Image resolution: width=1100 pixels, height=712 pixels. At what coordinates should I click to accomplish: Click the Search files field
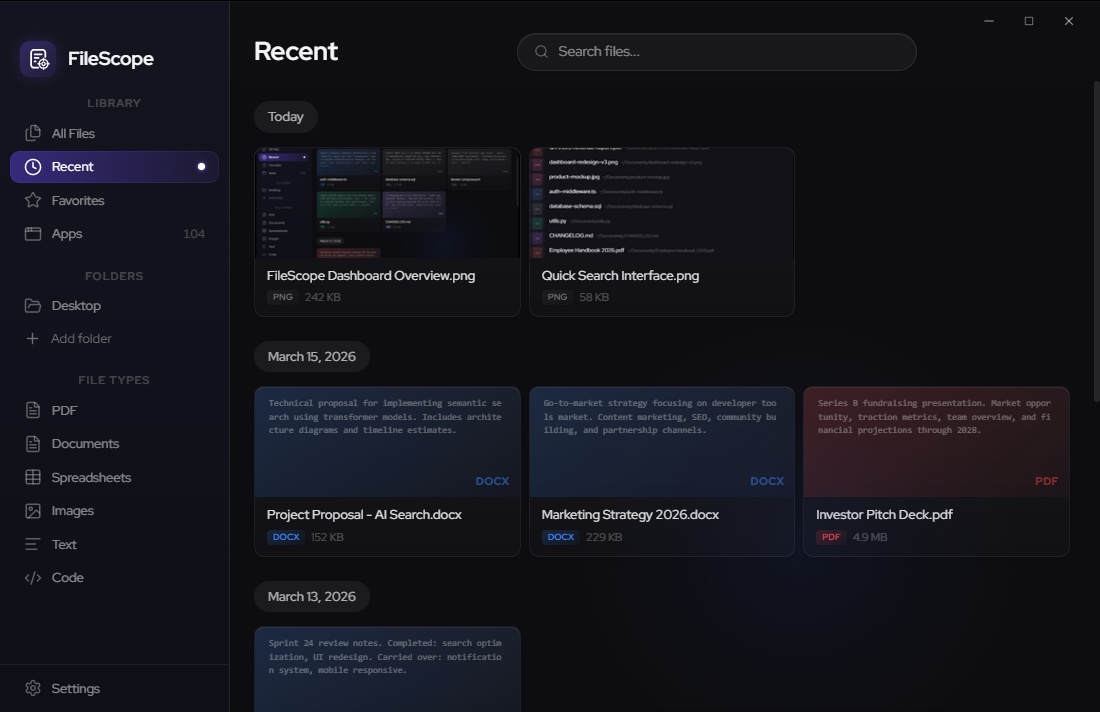tap(716, 51)
